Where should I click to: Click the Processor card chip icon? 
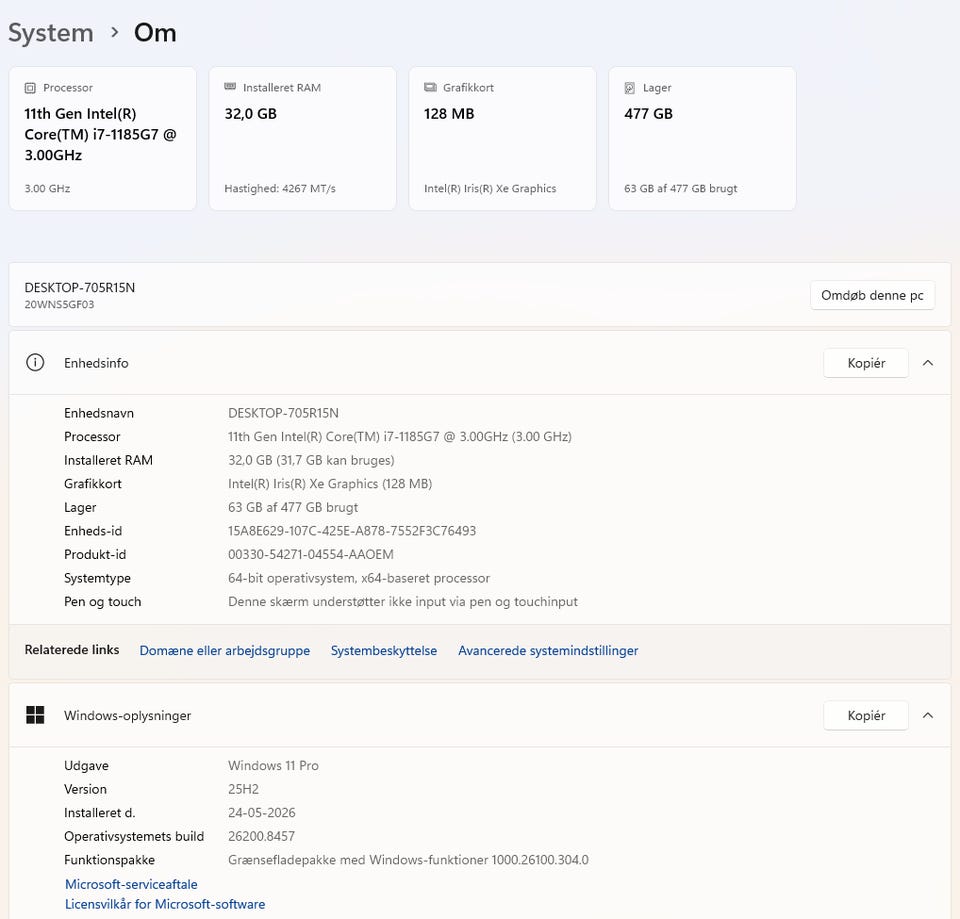coord(30,88)
